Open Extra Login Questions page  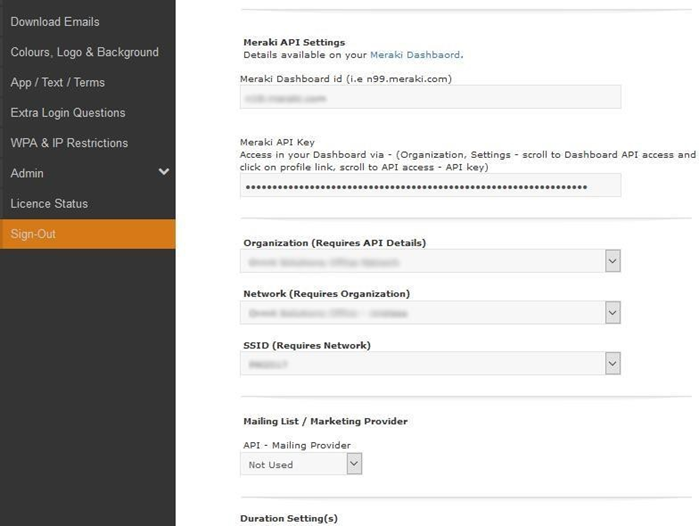pos(67,112)
